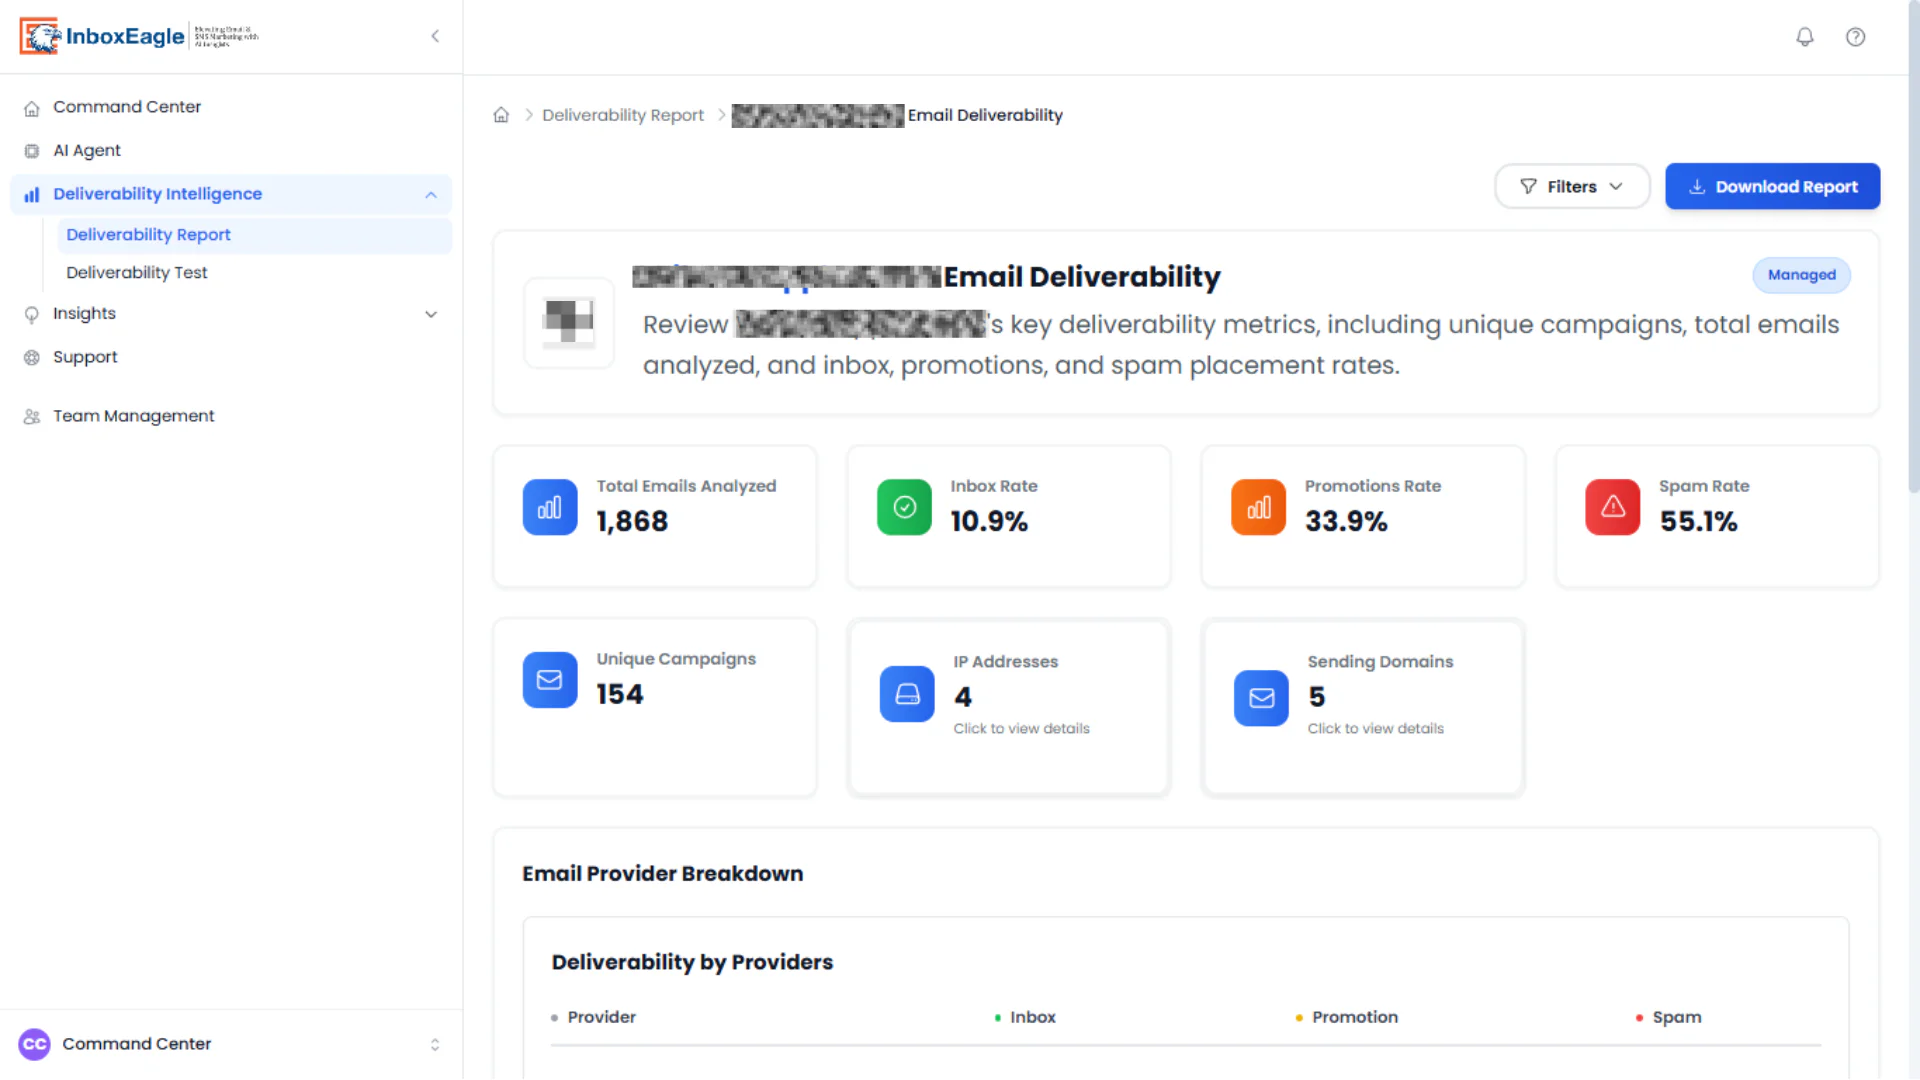Expand the Insights section chevron
The width and height of the screenshot is (1920, 1080).
click(431, 314)
